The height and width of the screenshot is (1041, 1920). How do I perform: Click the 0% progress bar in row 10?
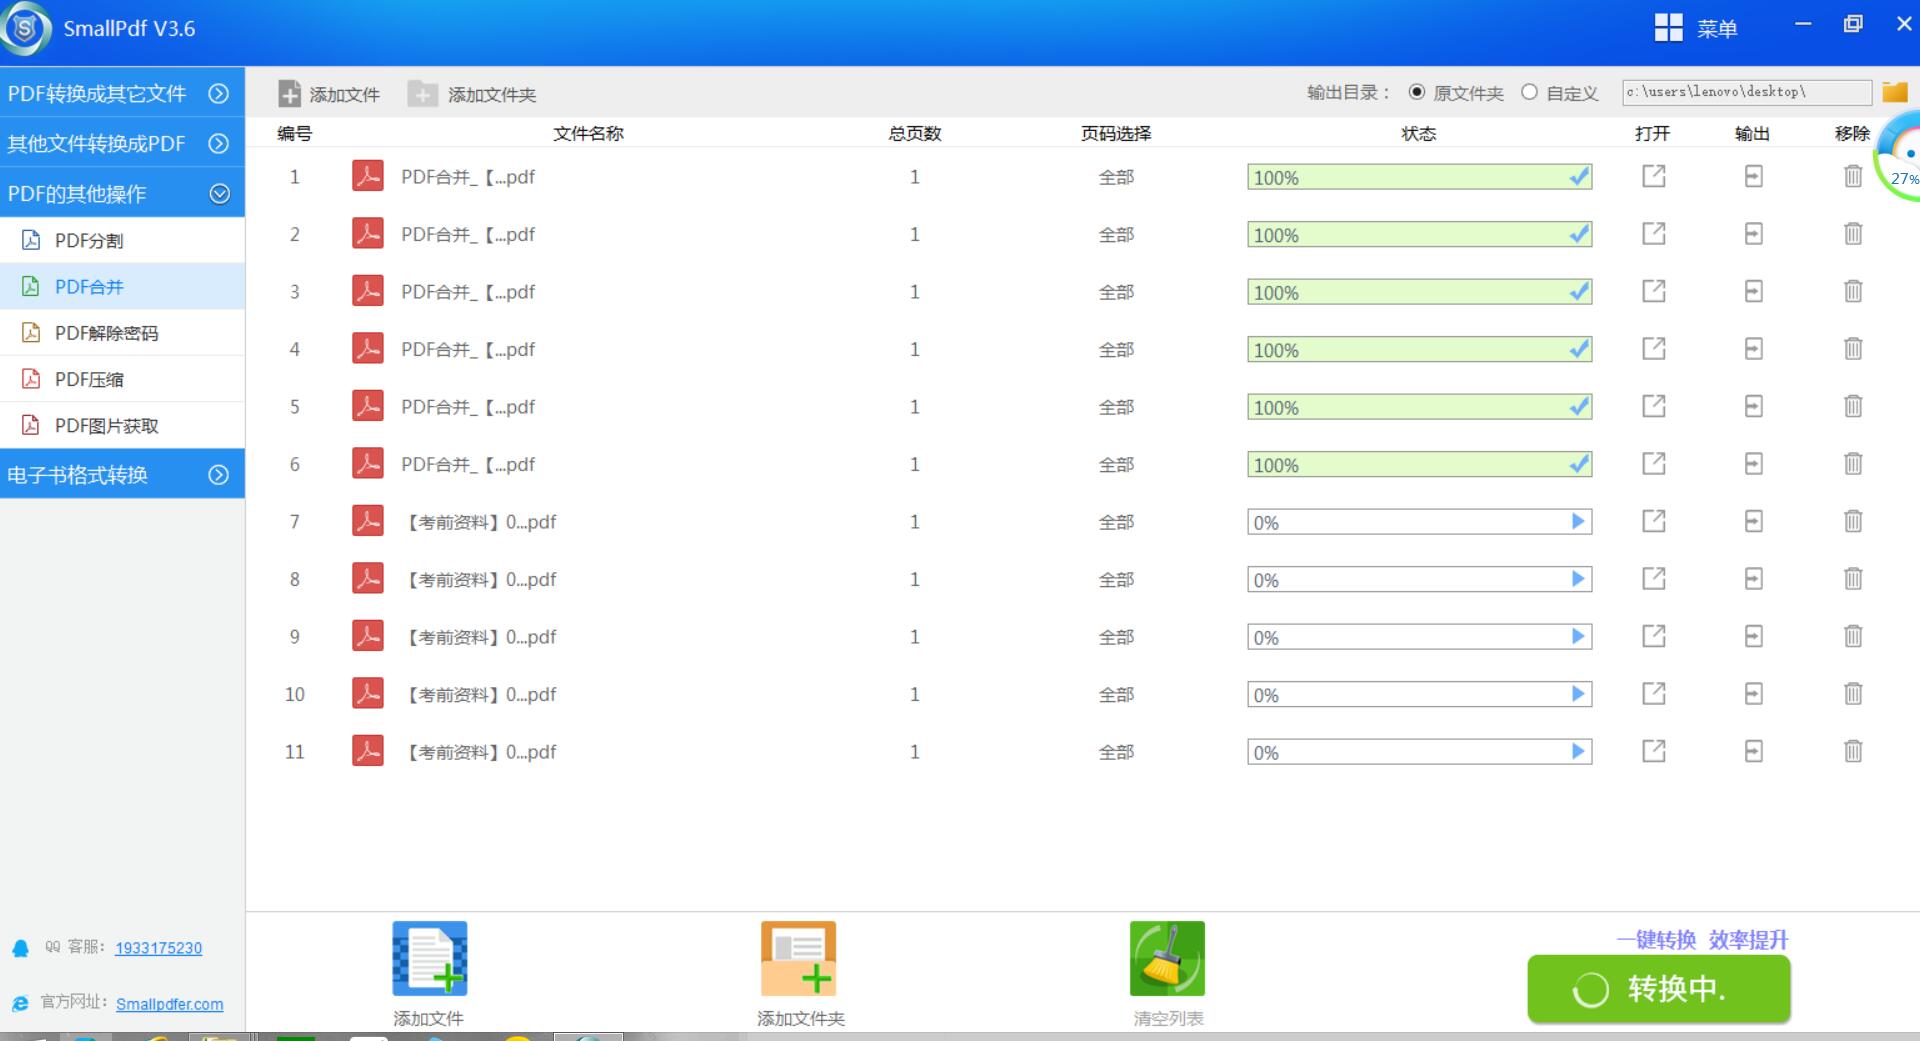click(1419, 694)
